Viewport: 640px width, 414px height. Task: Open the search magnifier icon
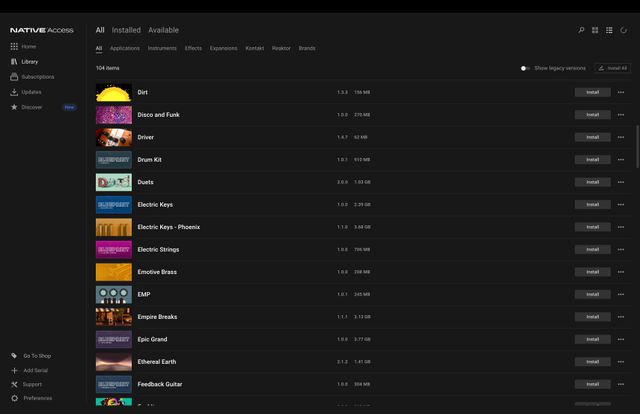tap(581, 30)
